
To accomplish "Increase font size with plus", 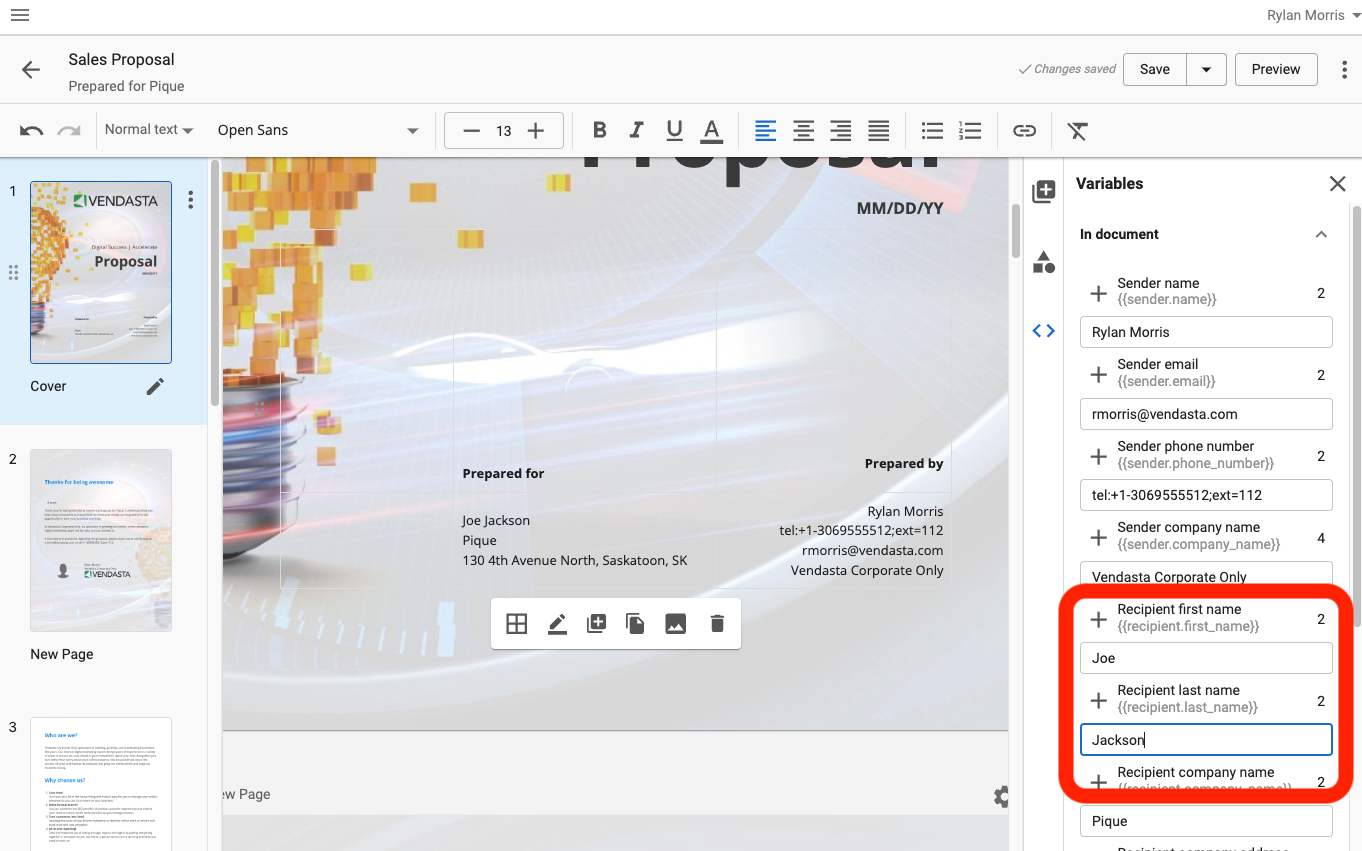I will pos(536,131).
